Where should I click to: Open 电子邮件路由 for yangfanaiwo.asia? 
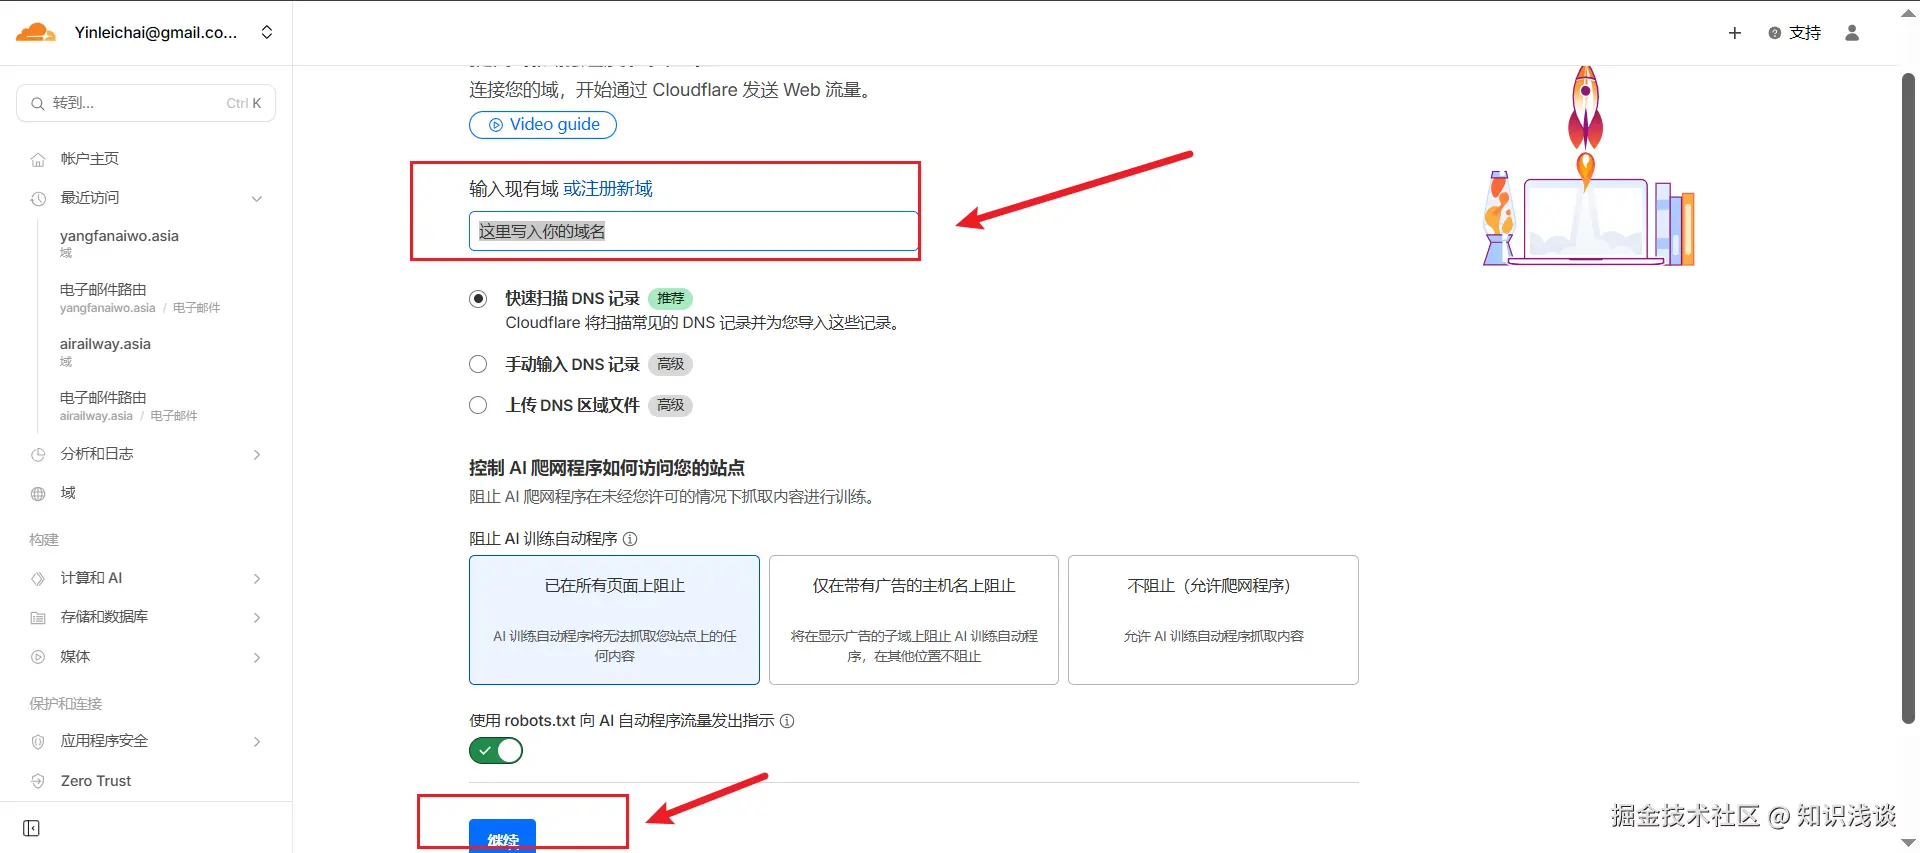point(140,297)
